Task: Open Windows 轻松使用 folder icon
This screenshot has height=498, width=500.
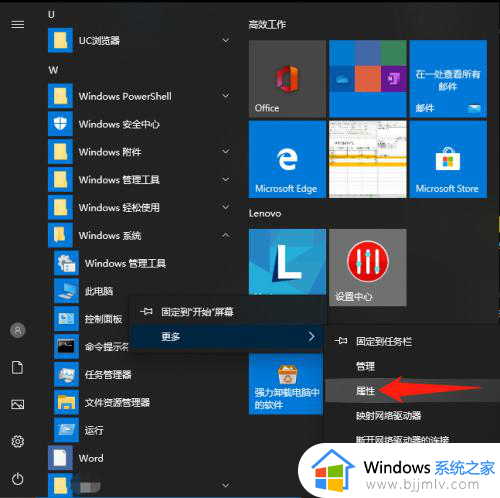Action: (60, 207)
